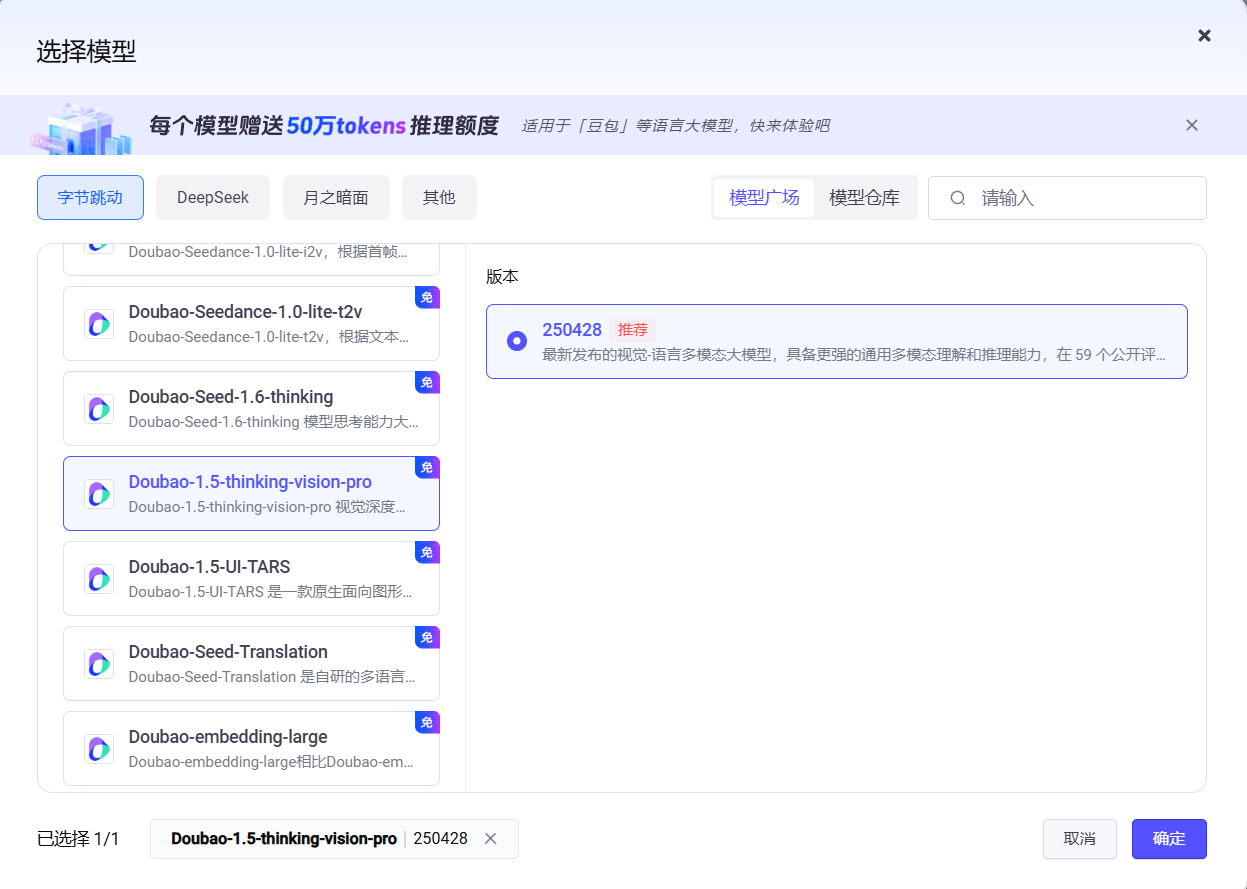
Task: Click the gift box banner image
Action: point(80,127)
